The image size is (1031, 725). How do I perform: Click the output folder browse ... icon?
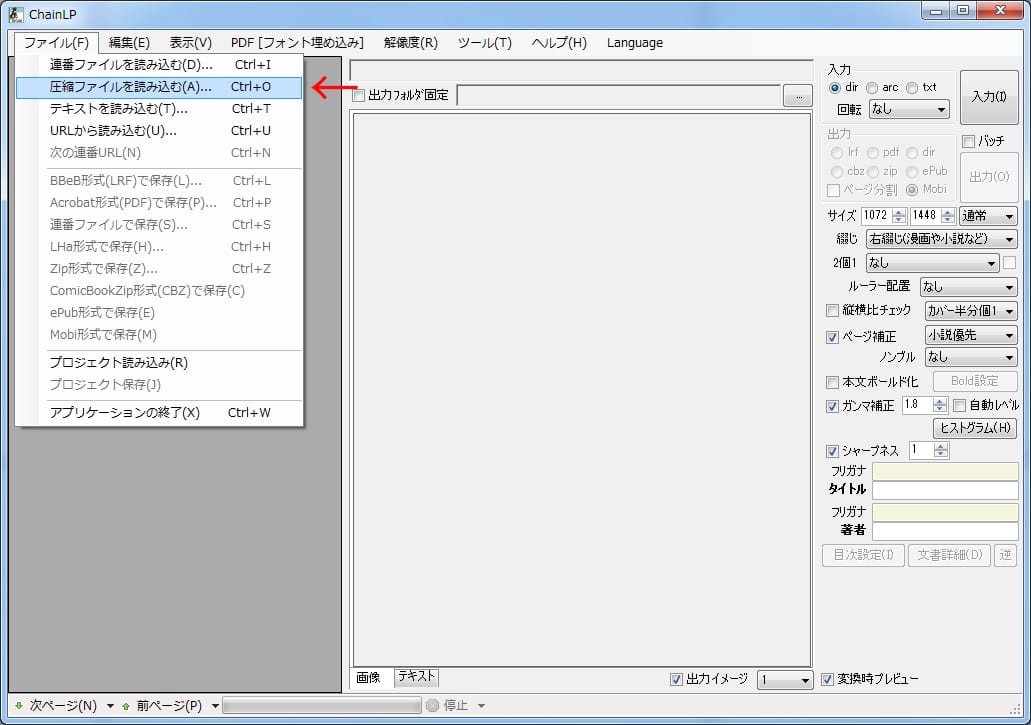[800, 95]
